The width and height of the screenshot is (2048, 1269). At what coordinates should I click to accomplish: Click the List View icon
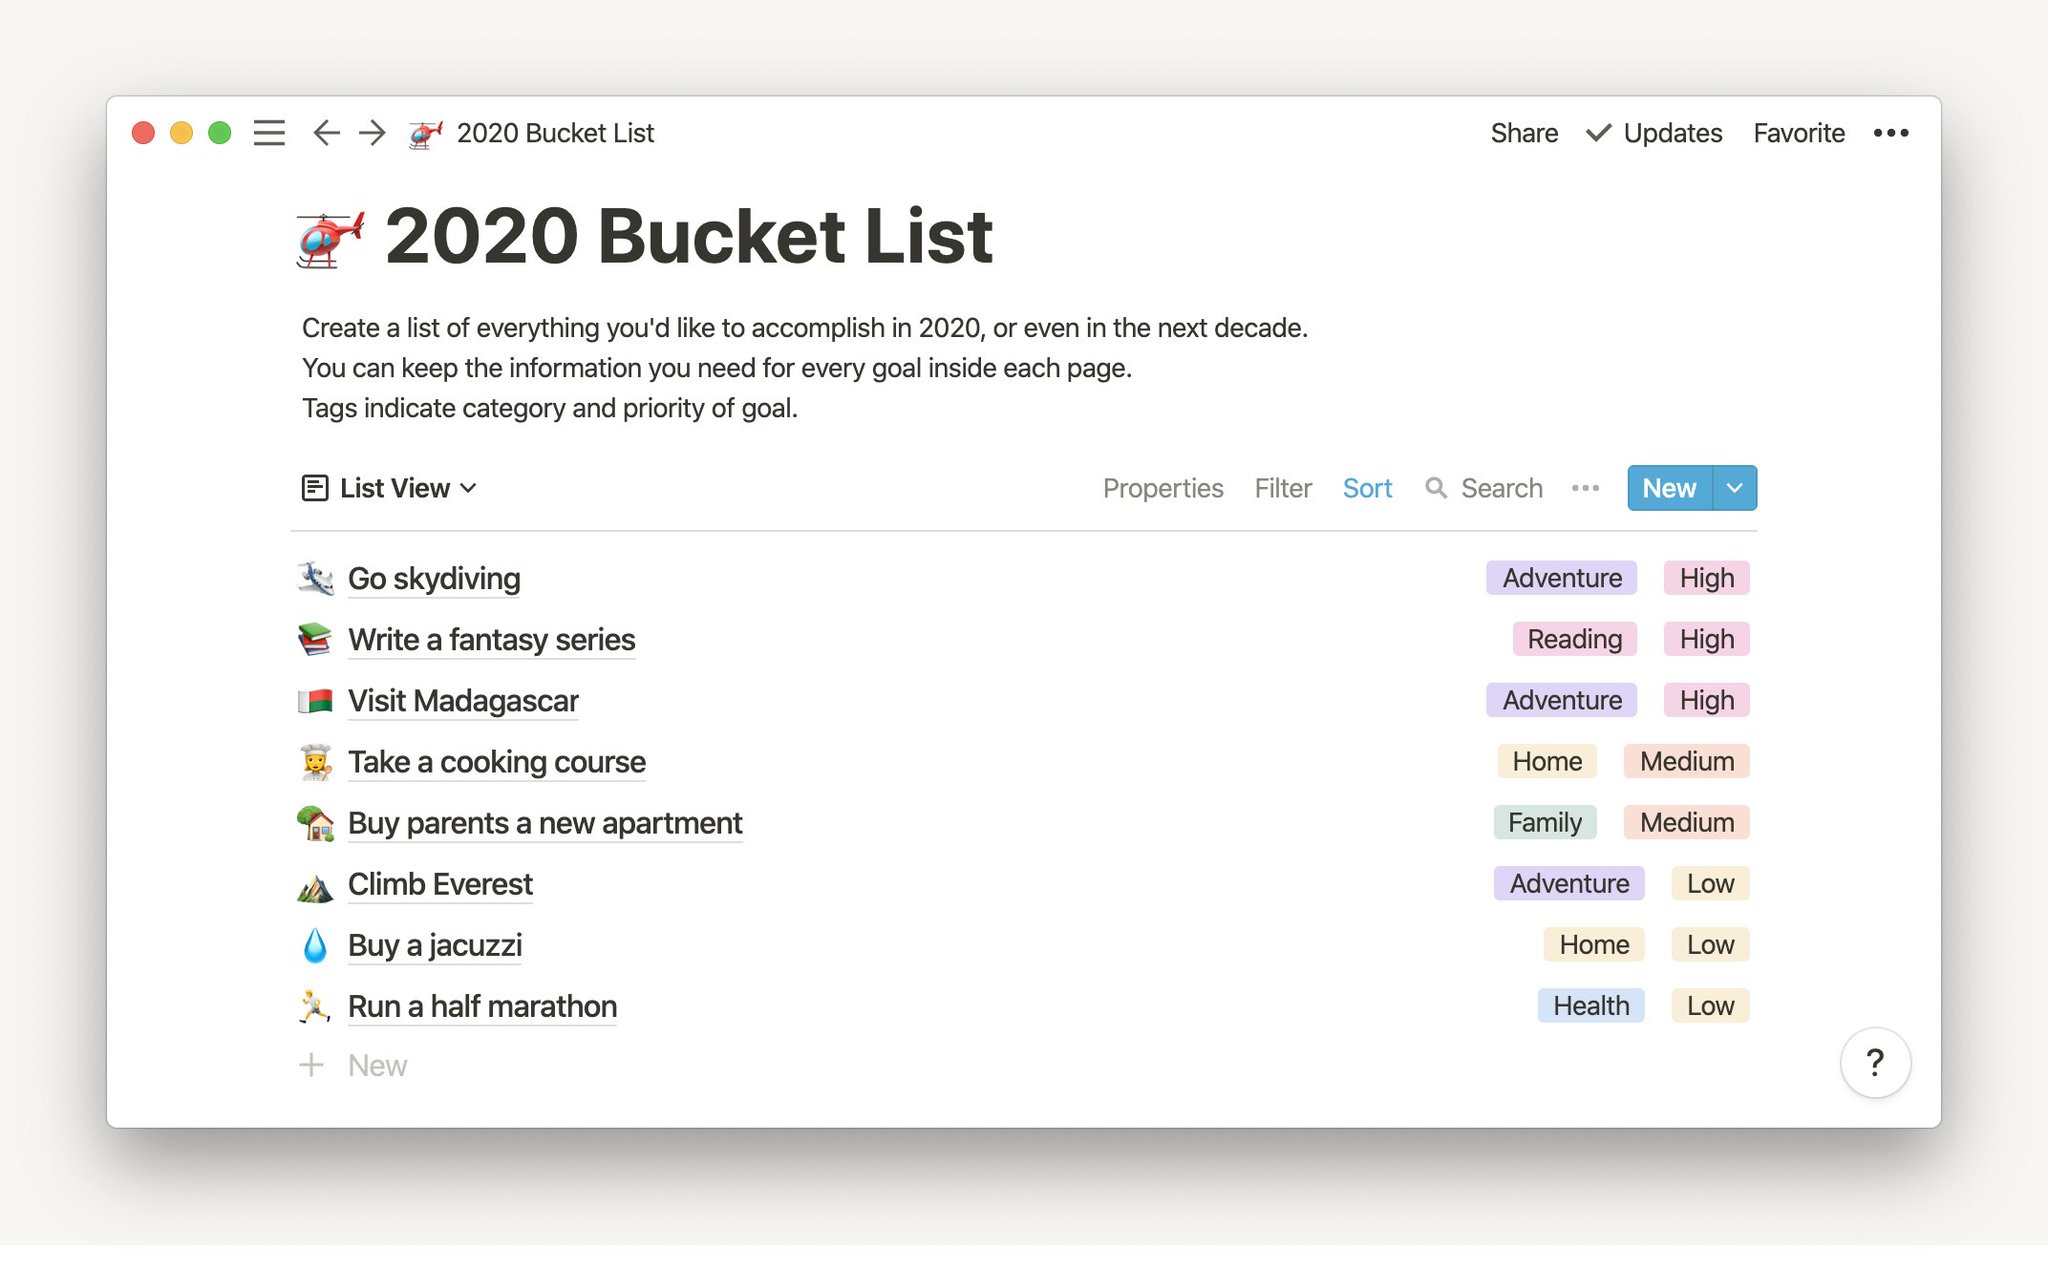point(315,488)
